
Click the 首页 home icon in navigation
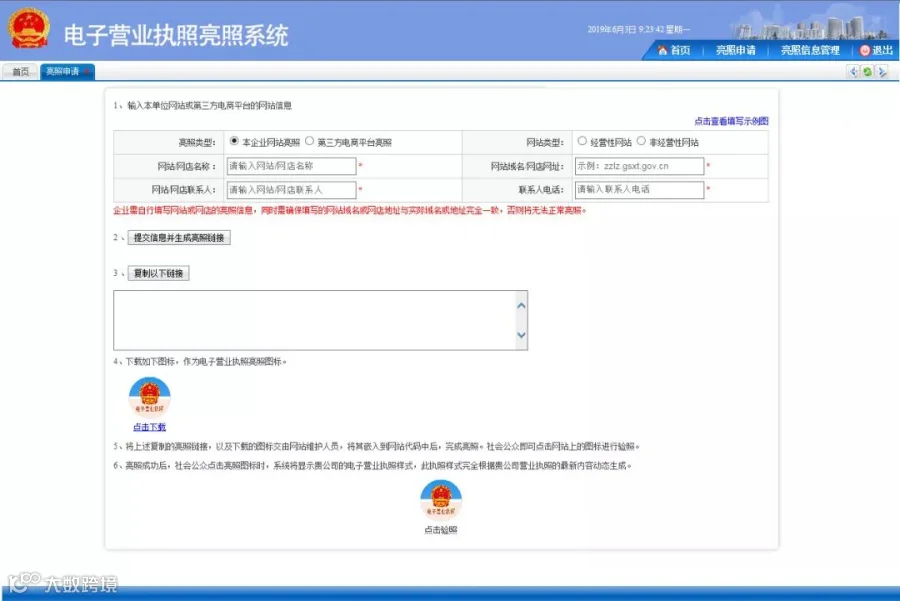click(662, 50)
